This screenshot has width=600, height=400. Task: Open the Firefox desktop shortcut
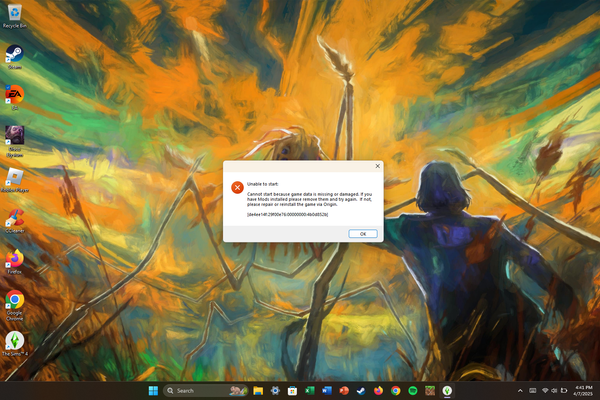coord(15,259)
